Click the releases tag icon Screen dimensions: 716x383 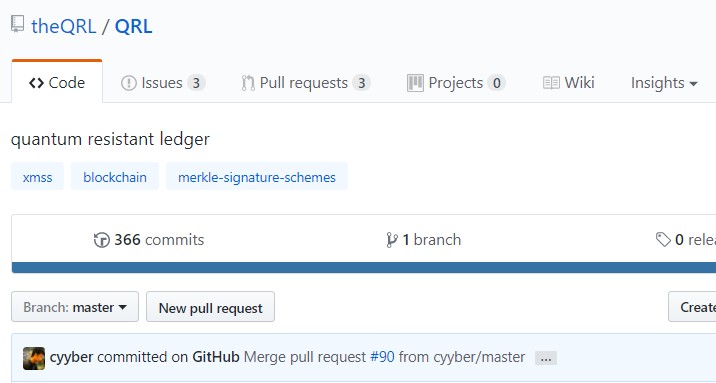(x=663, y=239)
